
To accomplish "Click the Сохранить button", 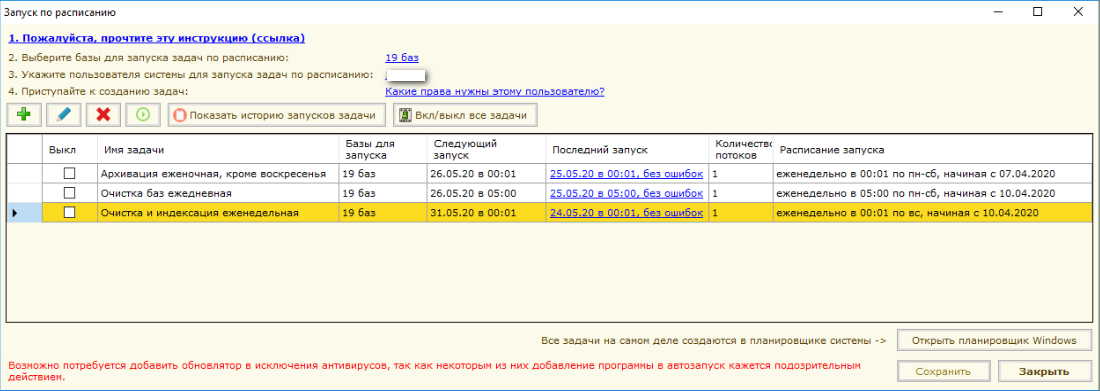I will [944, 372].
